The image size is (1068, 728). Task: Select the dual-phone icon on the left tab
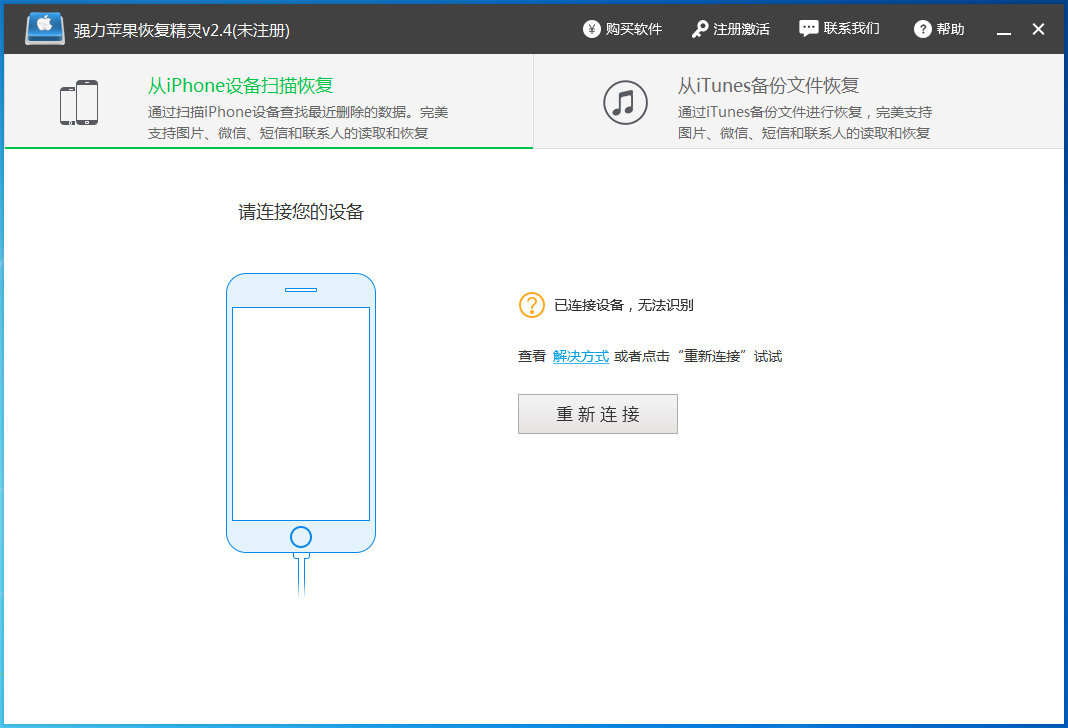(78, 101)
